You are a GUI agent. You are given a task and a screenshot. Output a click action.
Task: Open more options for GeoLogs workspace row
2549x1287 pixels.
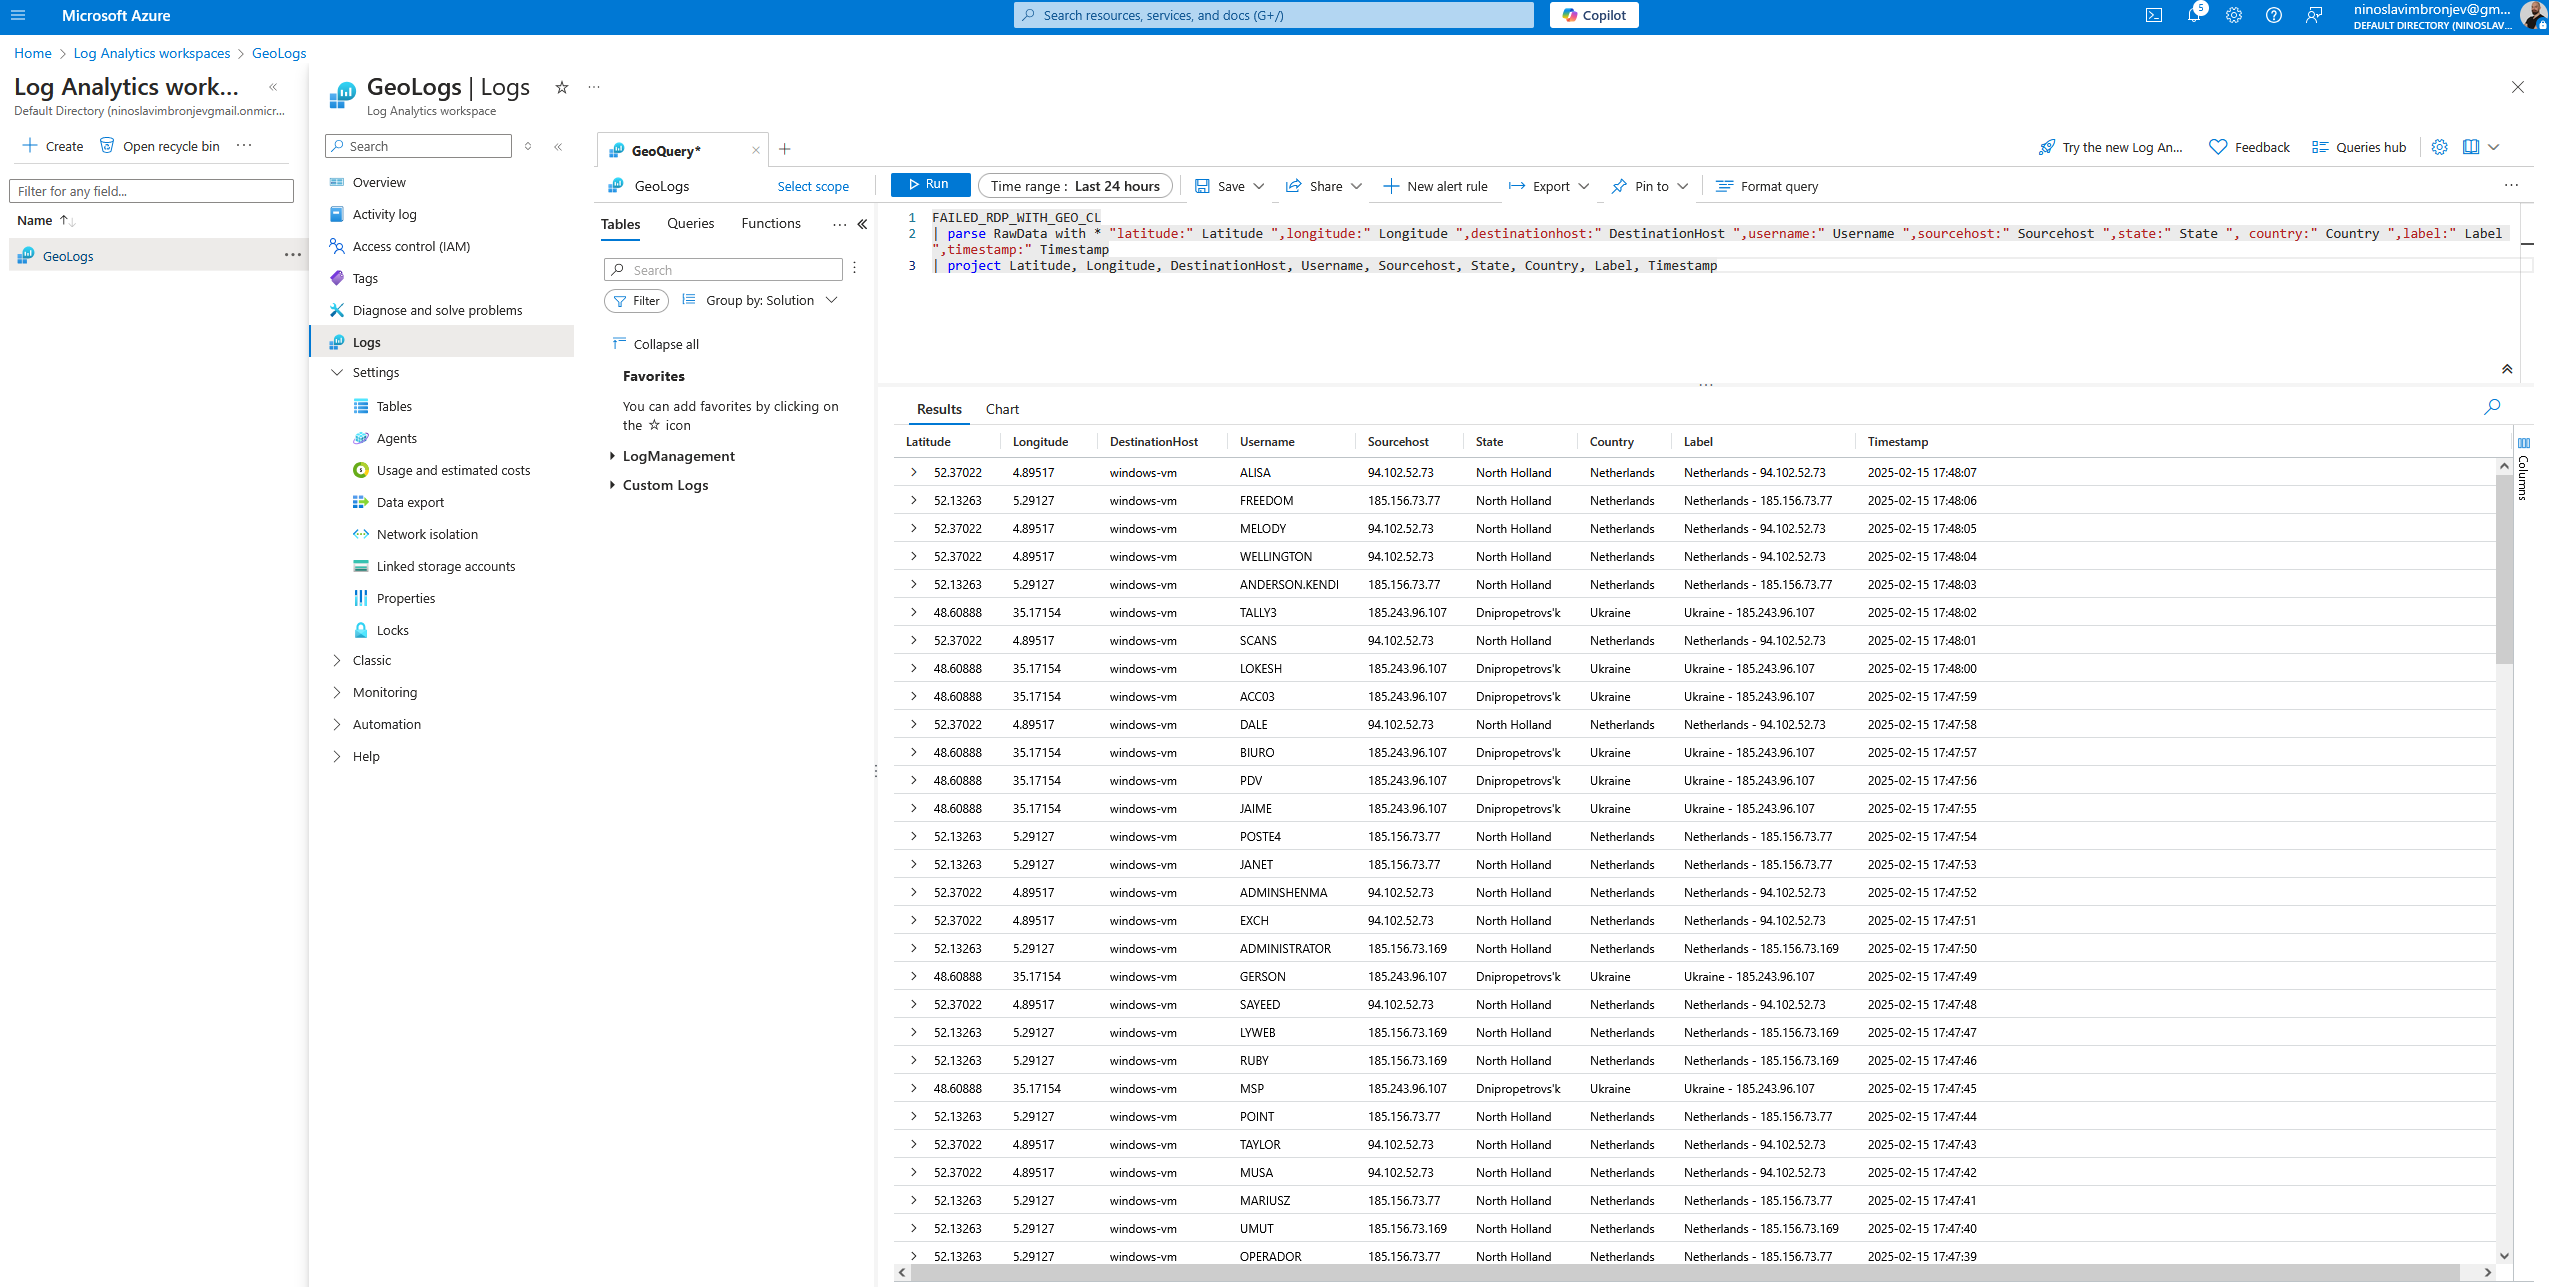click(292, 255)
